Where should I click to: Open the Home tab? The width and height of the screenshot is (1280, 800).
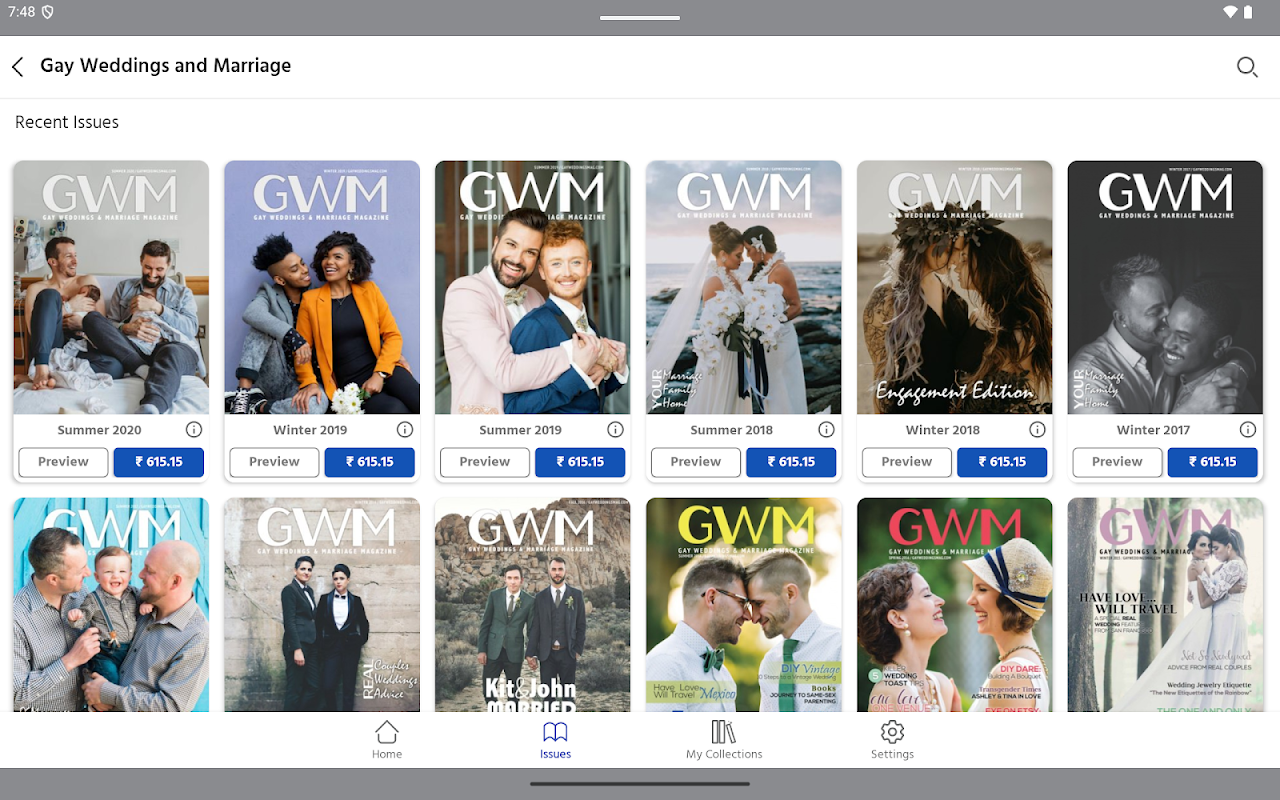pyautogui.click(x=387, y=740)
